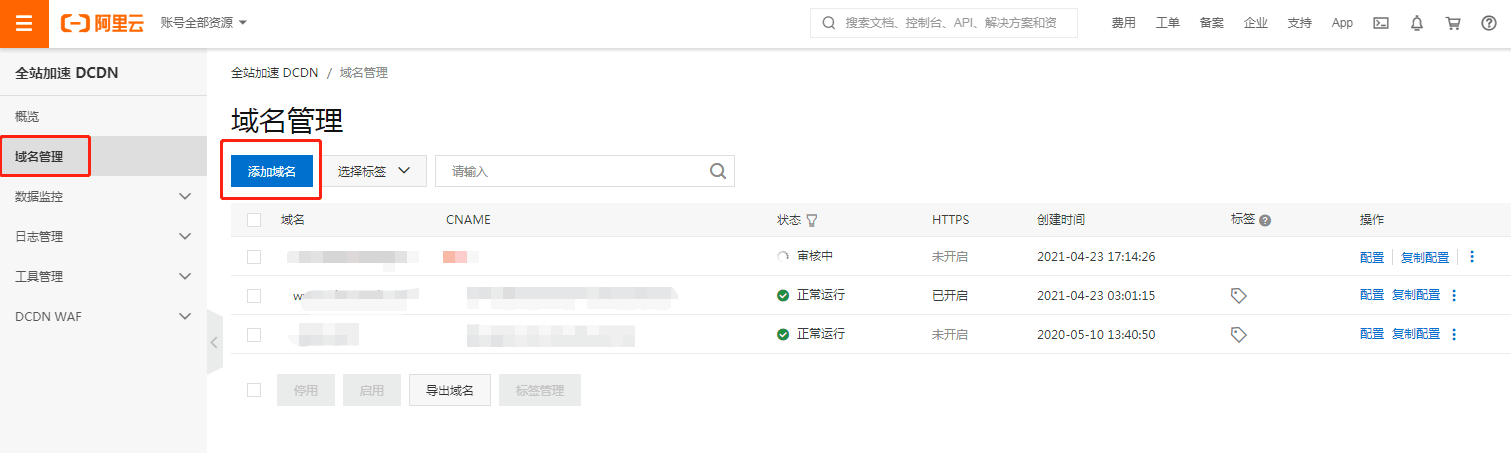The height and width of the screenshot is (453, 1511).
Task: Check the box for the 审核中 domain row
Action: click(254, 257)
